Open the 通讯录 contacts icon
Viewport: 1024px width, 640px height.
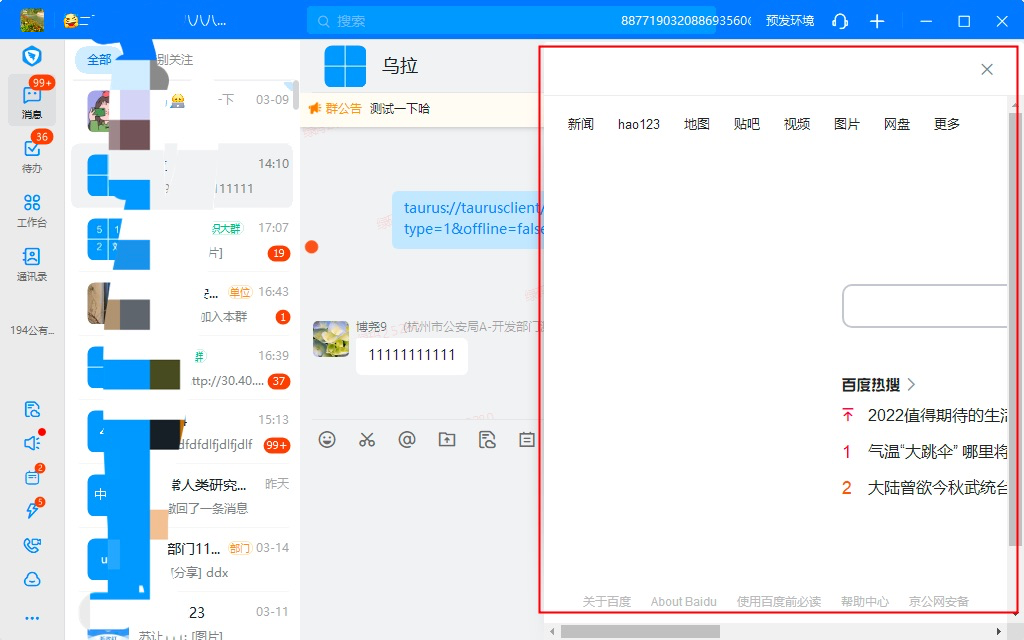(32, 264)
